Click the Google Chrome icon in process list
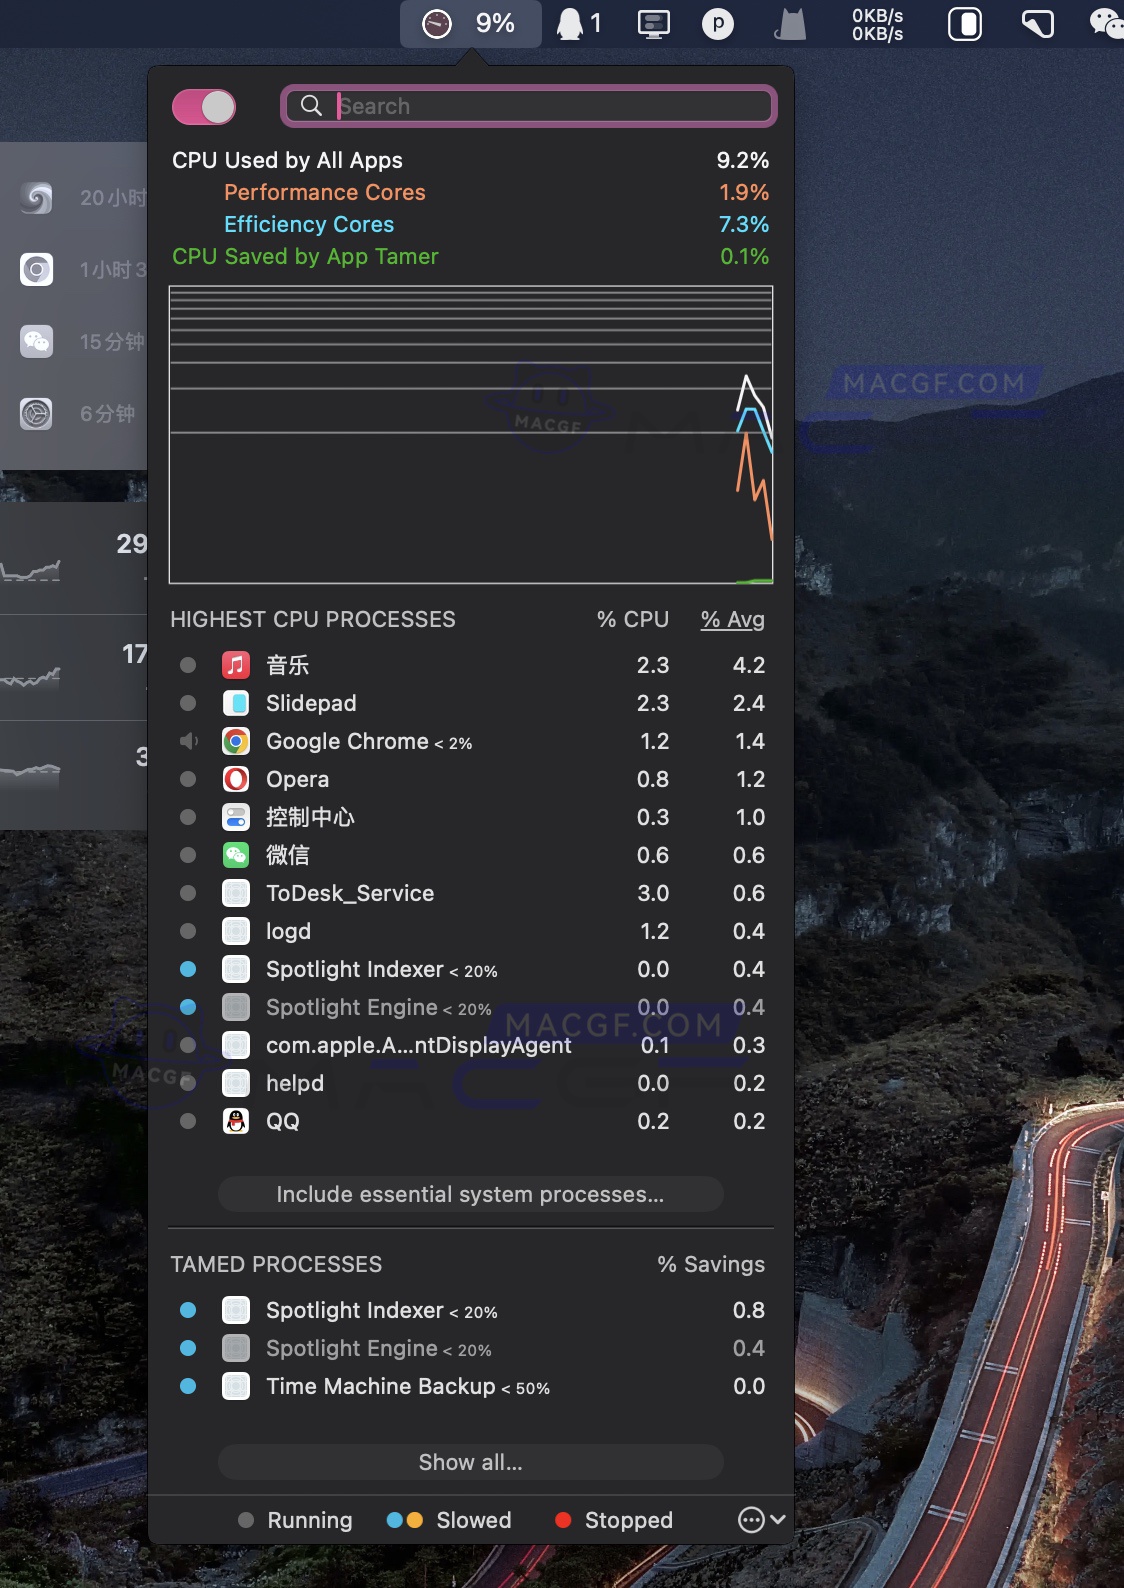This screenshot has width=1124, height=1588. [236, 741]
